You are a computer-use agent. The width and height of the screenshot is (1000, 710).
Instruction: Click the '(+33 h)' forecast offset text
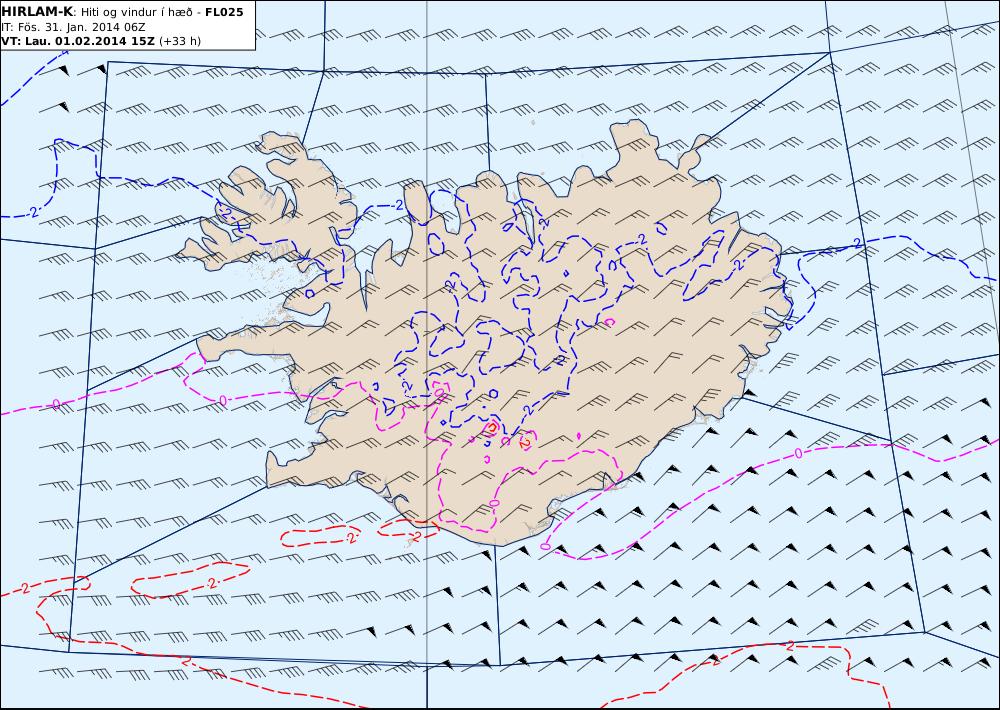pos(180,41)
